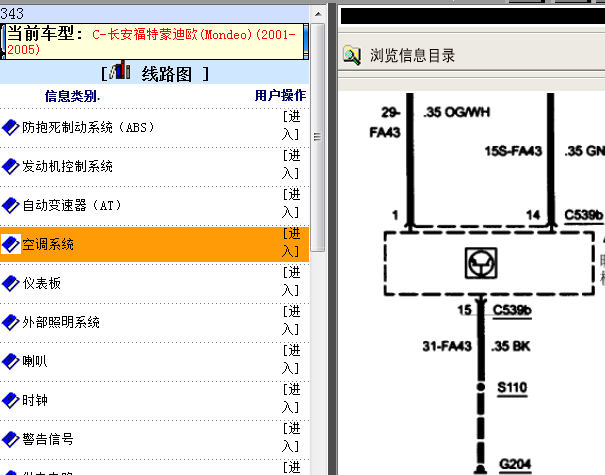Click the 15S-FA43 wire label
The image size is (605, 475).
(x=513, y=151)
